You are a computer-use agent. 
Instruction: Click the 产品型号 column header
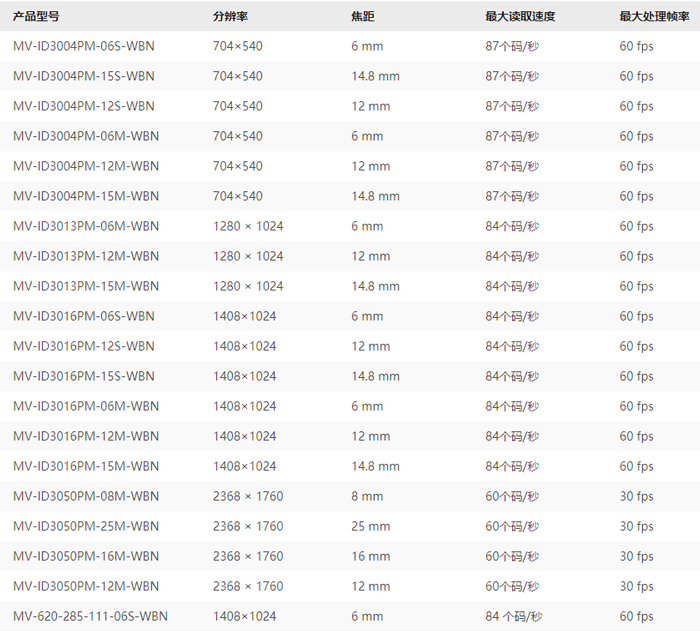pos(37,17)
